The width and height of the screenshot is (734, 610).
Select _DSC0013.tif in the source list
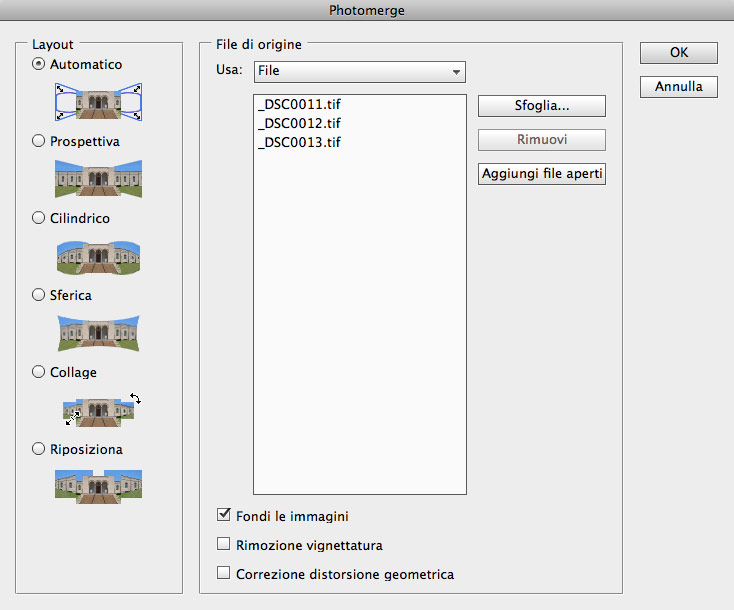tap(299, 143)
